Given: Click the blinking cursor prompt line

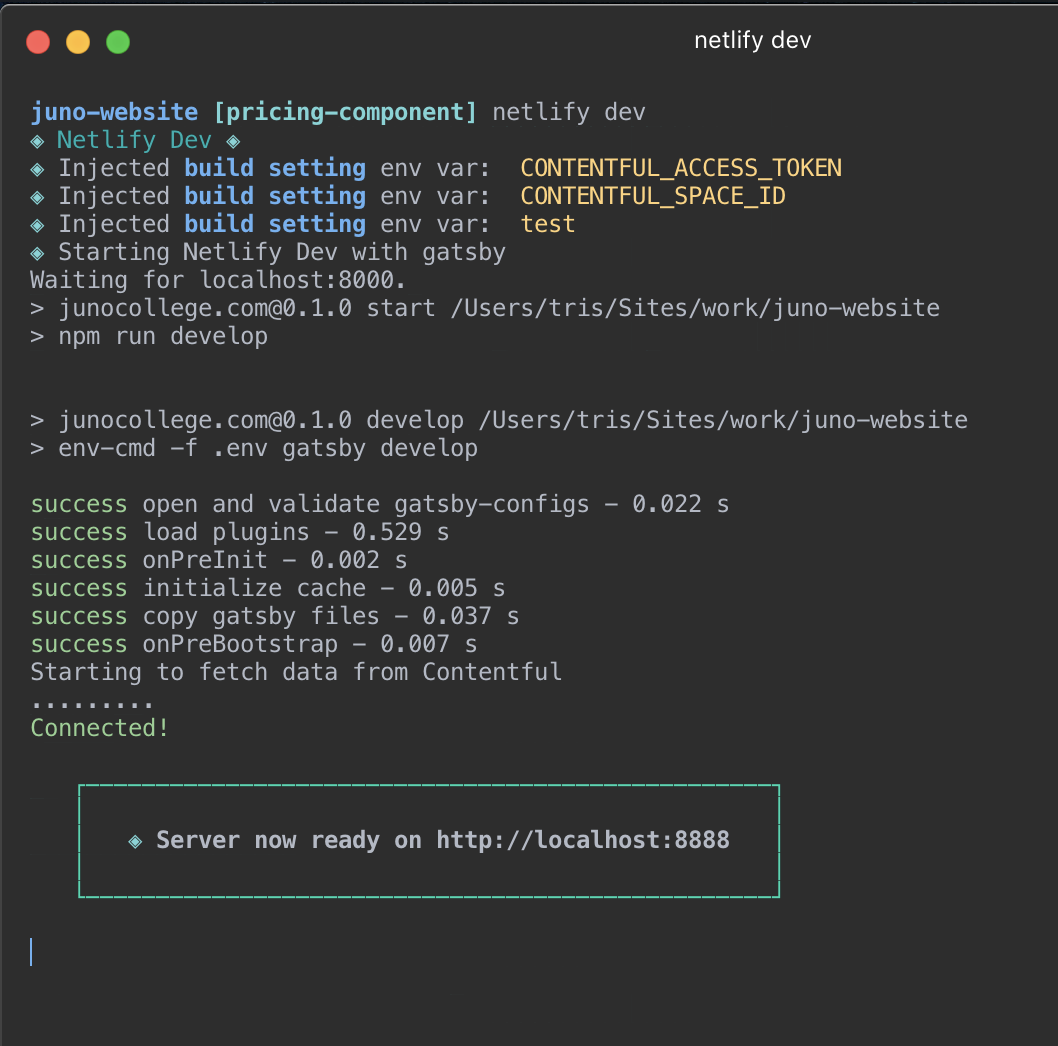Looking at the screenshot, I should 31,952.
